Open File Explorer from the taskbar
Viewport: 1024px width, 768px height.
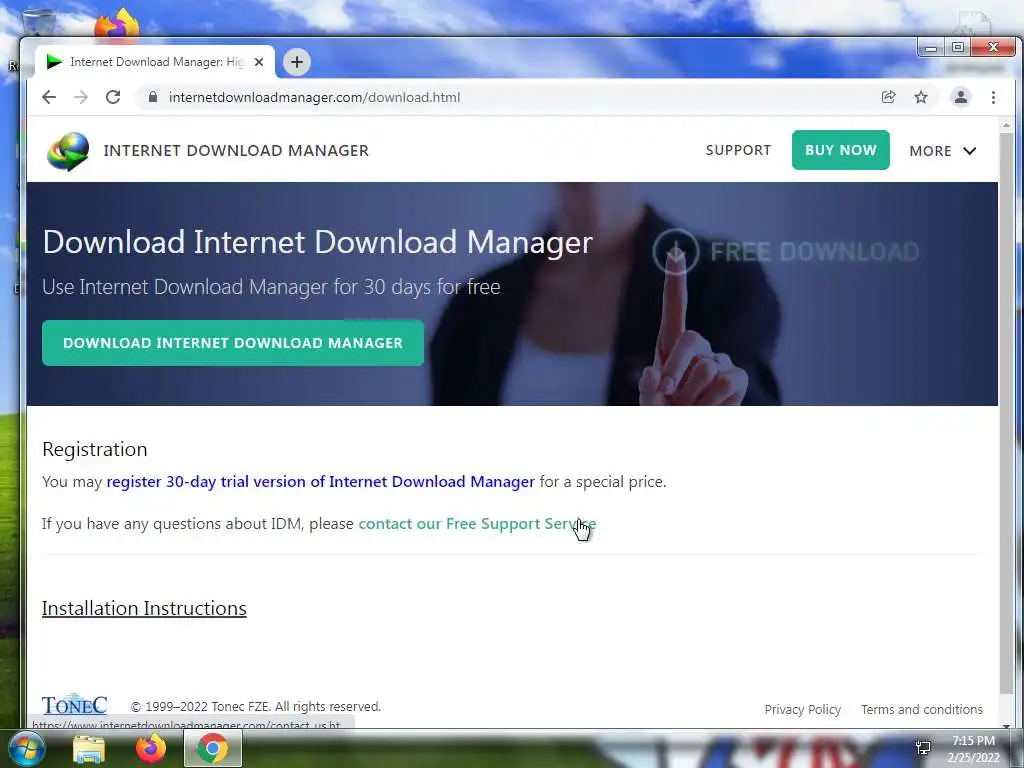[89, 748]
